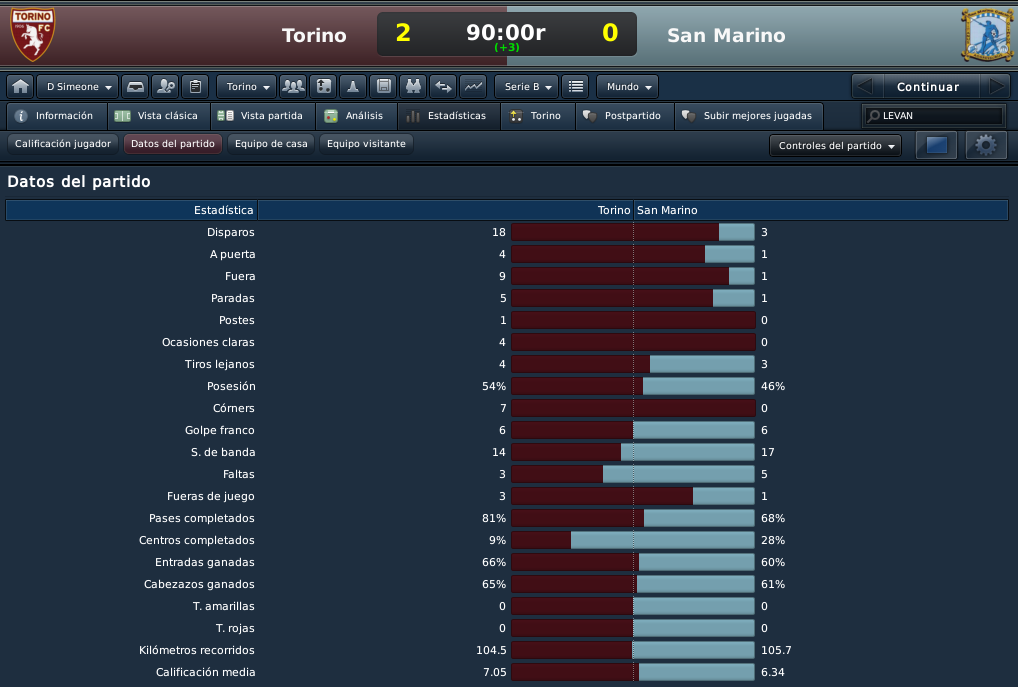Click the LEVAN search field
The width and height of the screenshot is (1018, 687).
[935, 116]
